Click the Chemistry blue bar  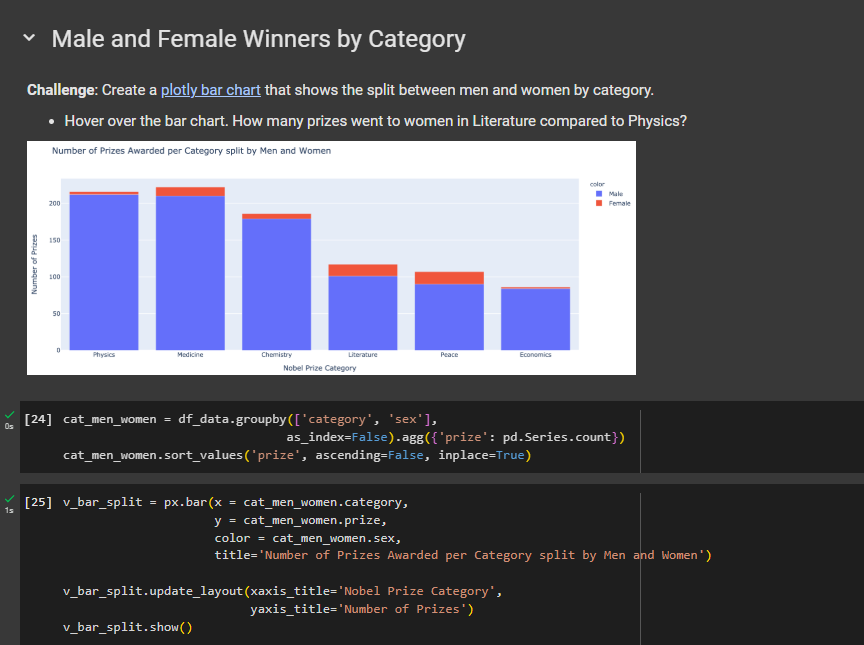[x=277, y=284]
